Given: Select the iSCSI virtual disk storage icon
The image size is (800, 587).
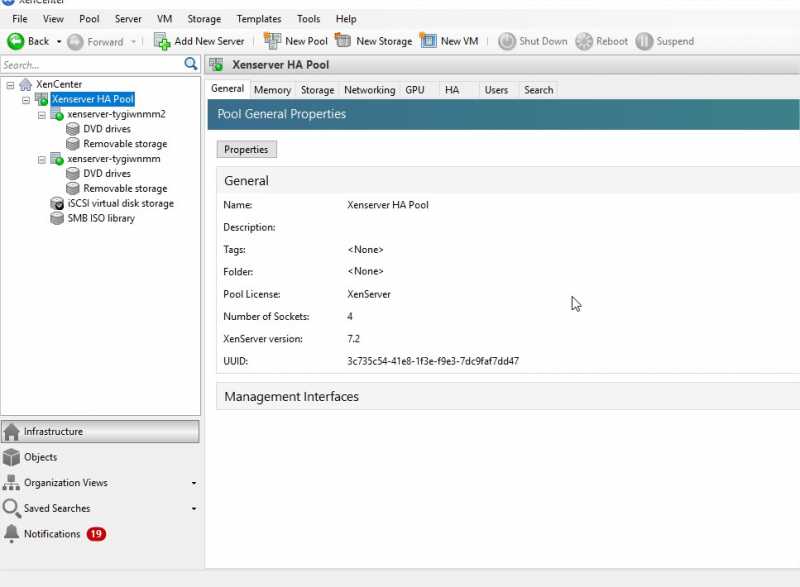Looking at the screenshot, I should pos(58,203).
